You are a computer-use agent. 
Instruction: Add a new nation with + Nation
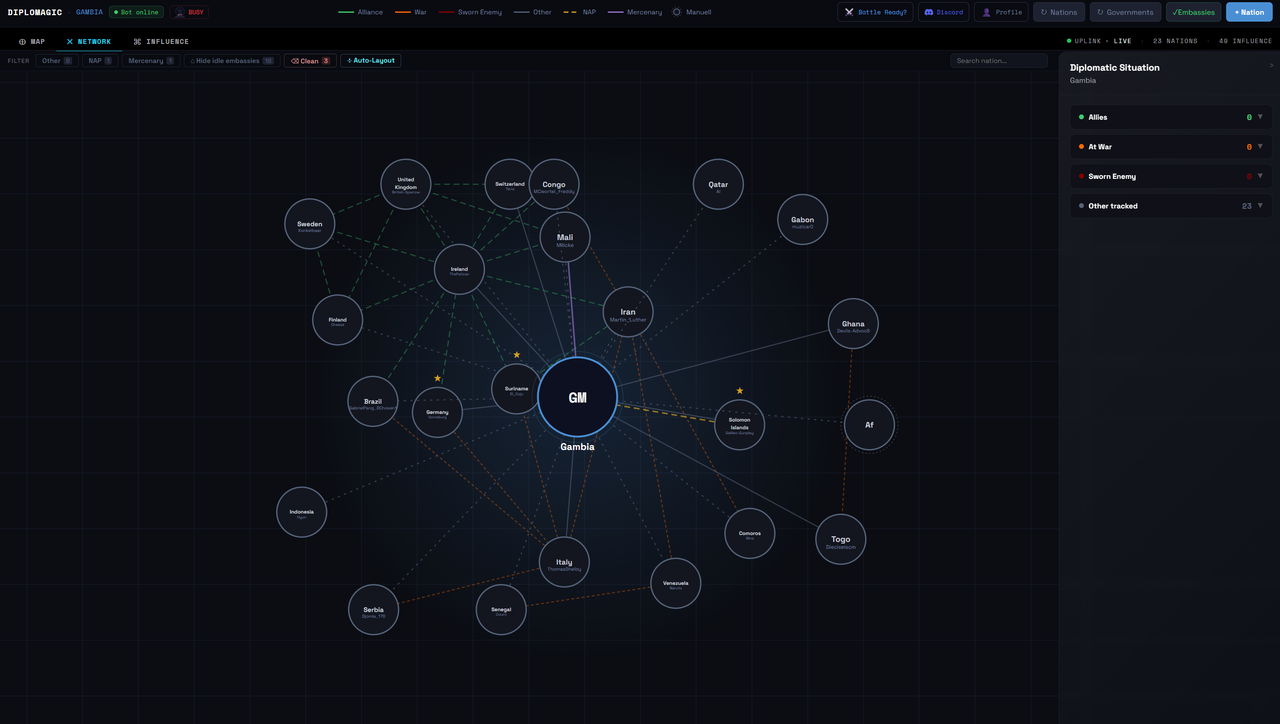[1249, 12]
